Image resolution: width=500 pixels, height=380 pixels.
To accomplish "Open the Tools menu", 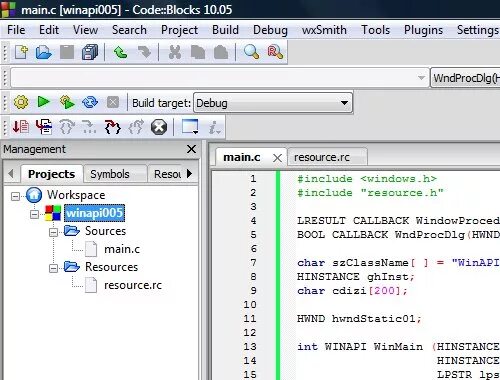I will (x=376, y=30).
